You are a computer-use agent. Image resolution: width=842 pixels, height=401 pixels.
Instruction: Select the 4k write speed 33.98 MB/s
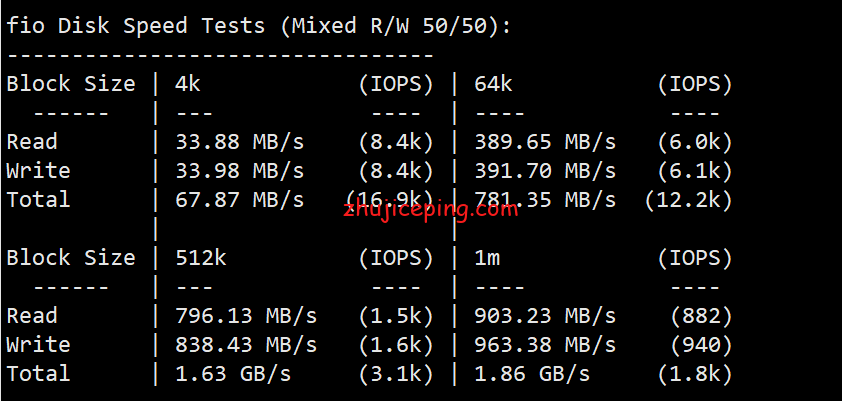pyautogui.click(x=239, y=171)
